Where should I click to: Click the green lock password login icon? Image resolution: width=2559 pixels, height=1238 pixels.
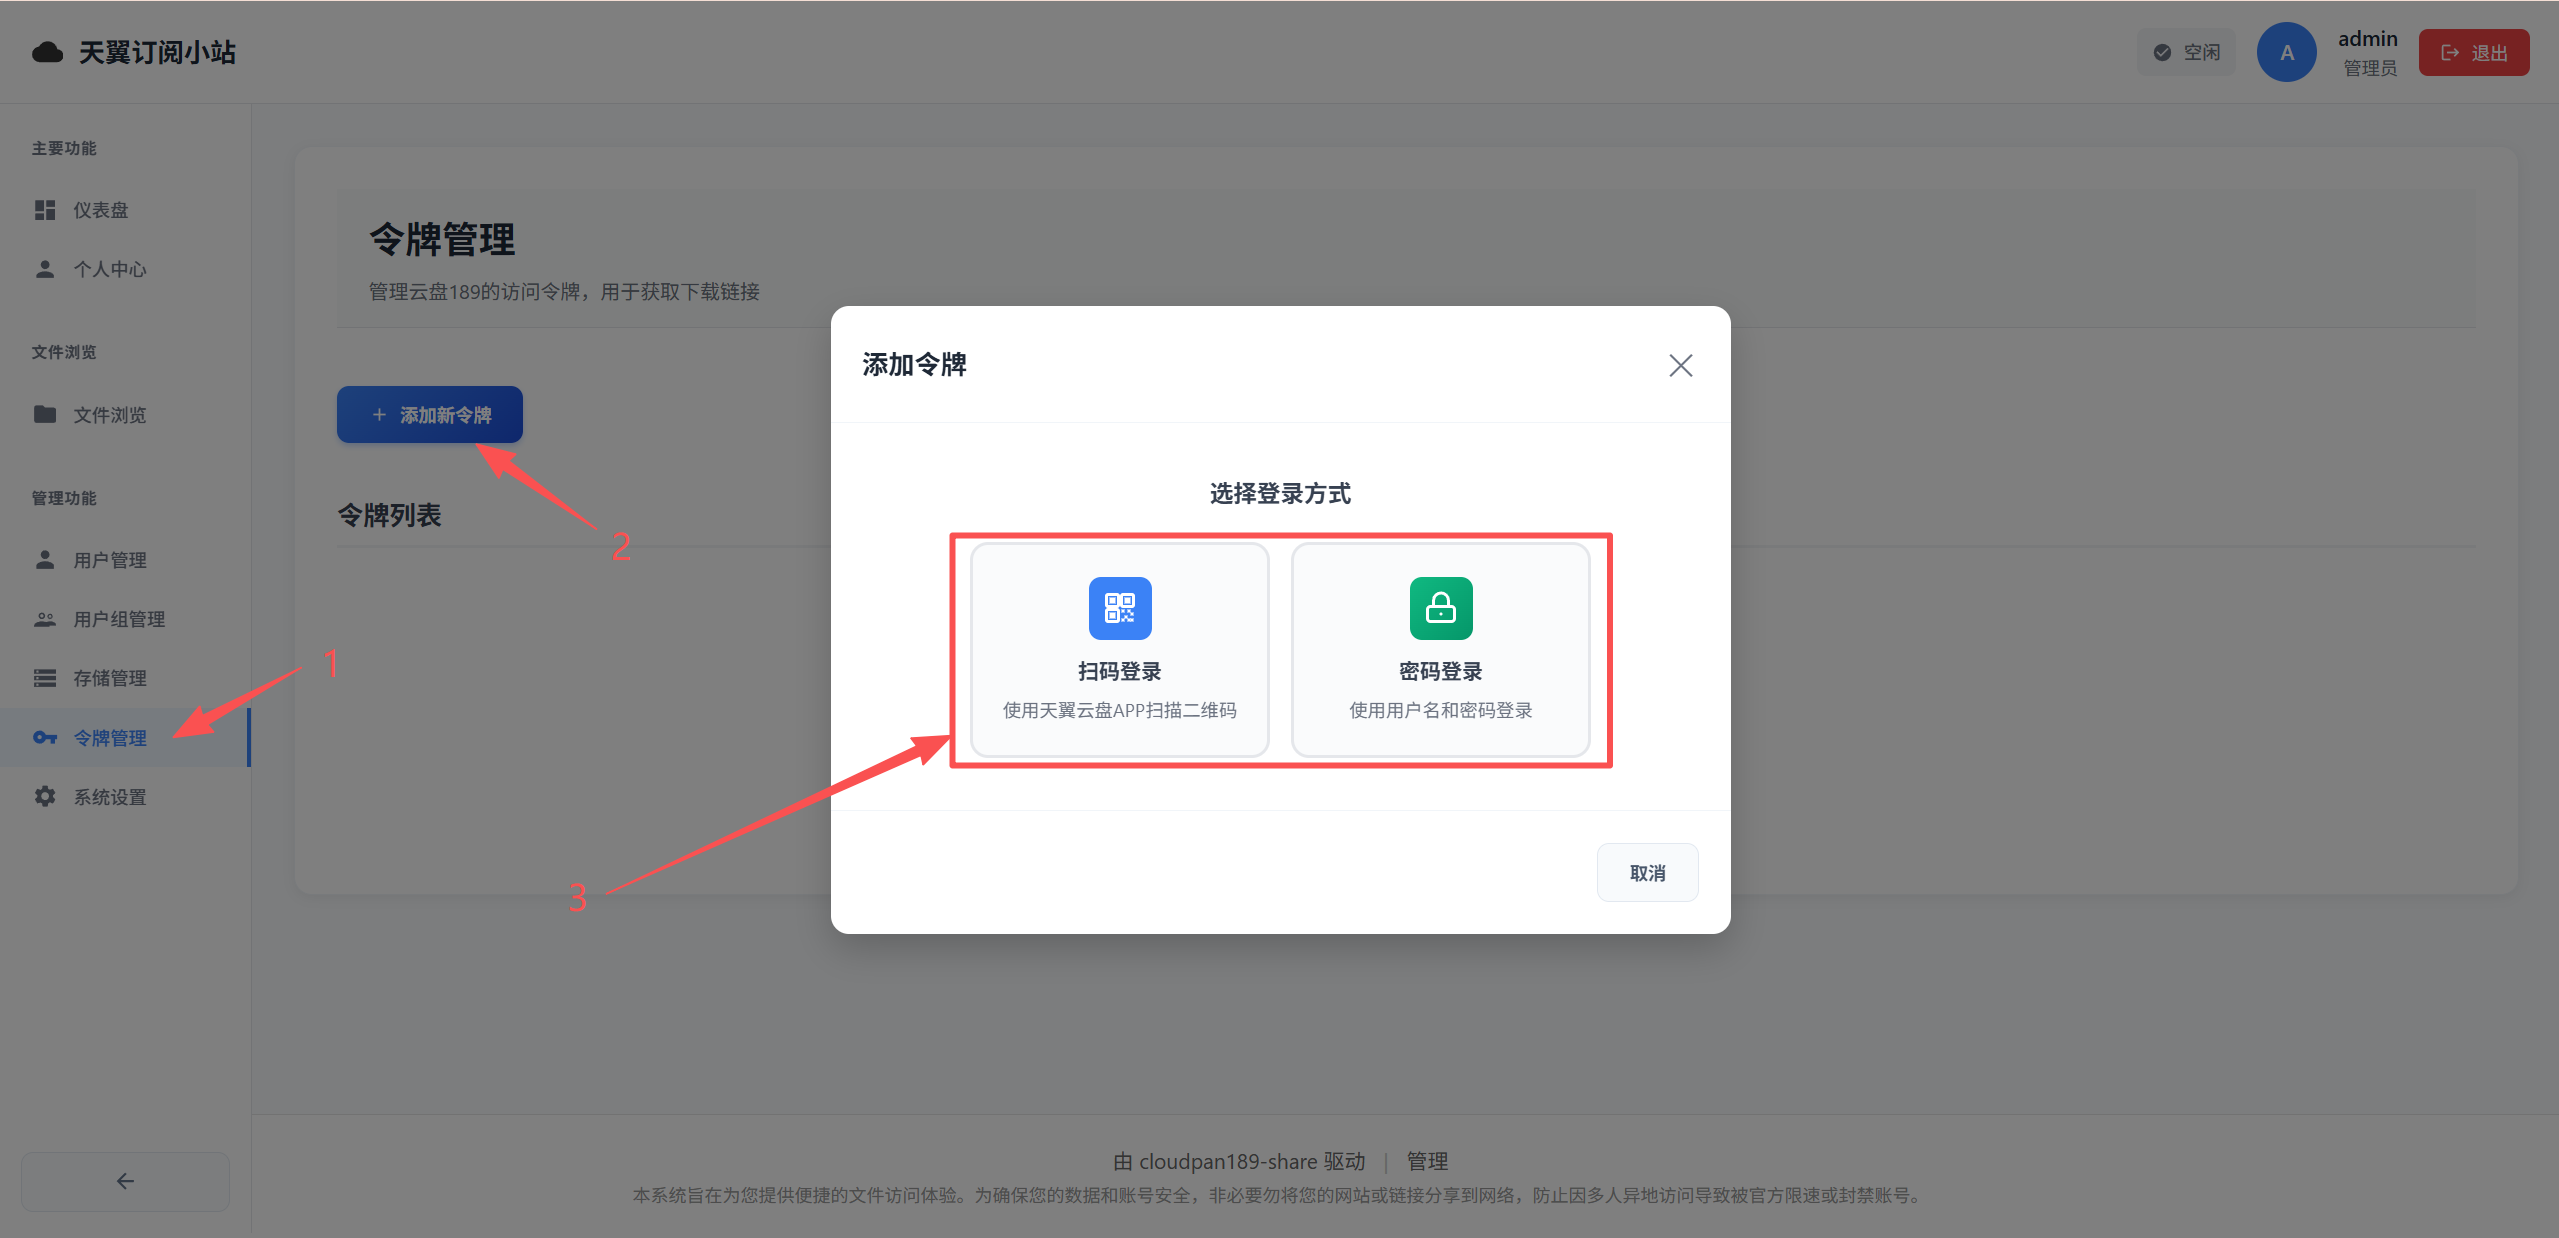(x=1440, y=608)
